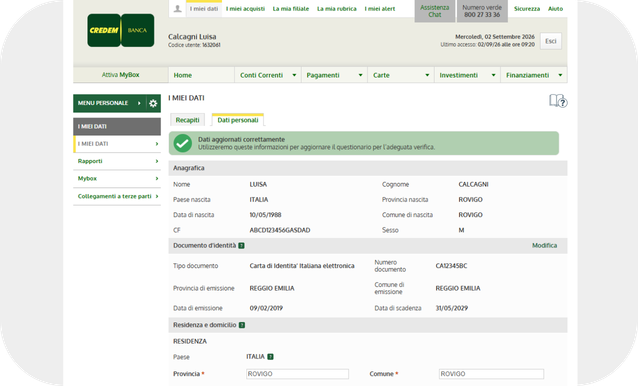Screen dimensions: 638x386
Task: Click Attiva MyBox
Action: [120, 75]
